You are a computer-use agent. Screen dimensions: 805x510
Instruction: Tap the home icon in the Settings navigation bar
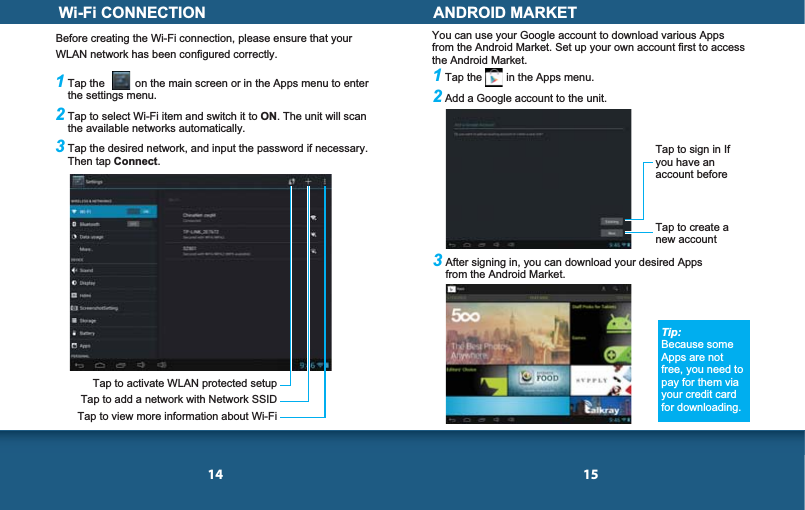point(100,365)
